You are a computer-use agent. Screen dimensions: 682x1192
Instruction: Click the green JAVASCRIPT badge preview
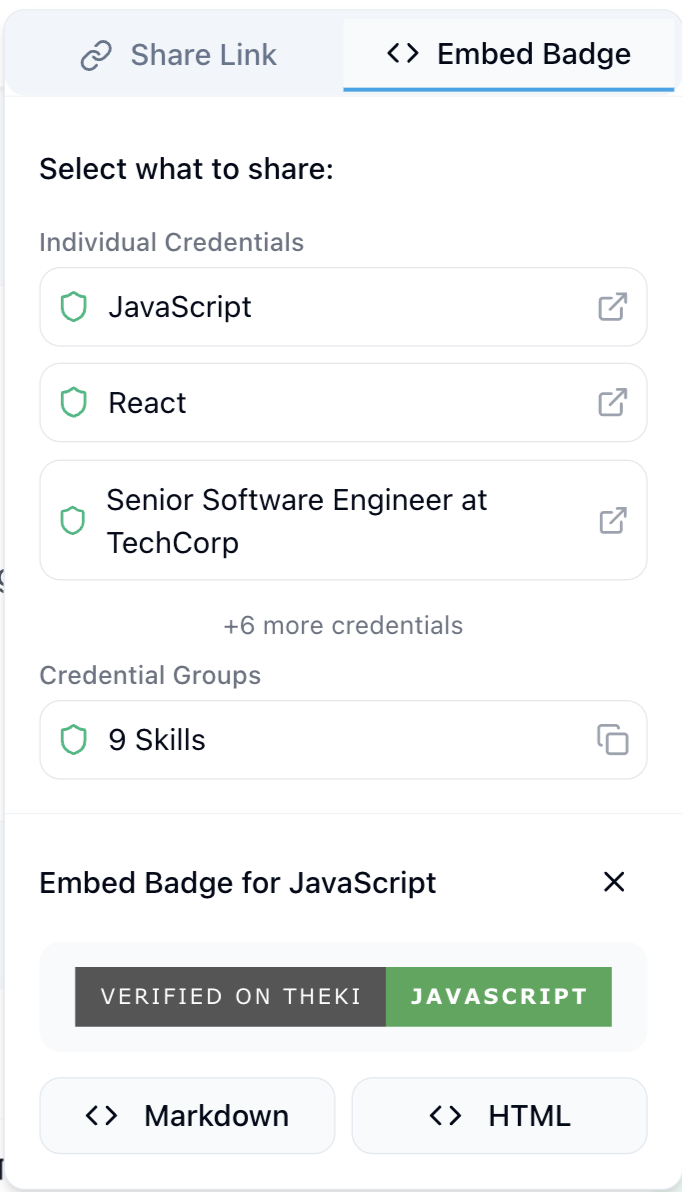point(499,997)
